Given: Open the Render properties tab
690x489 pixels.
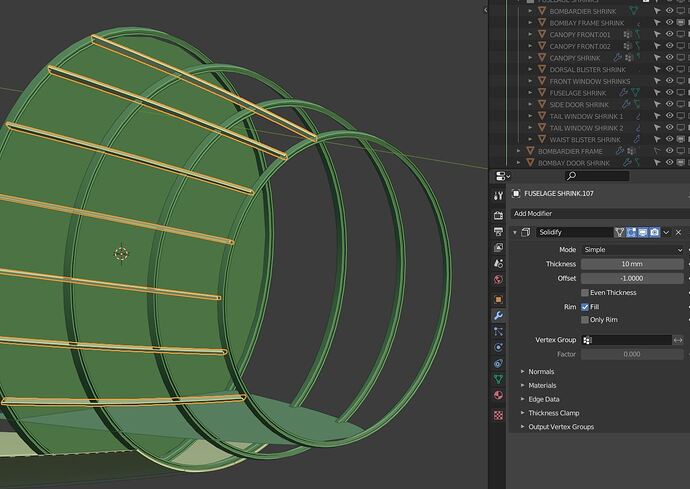Looking at the screenshot, I should point(498,215).
